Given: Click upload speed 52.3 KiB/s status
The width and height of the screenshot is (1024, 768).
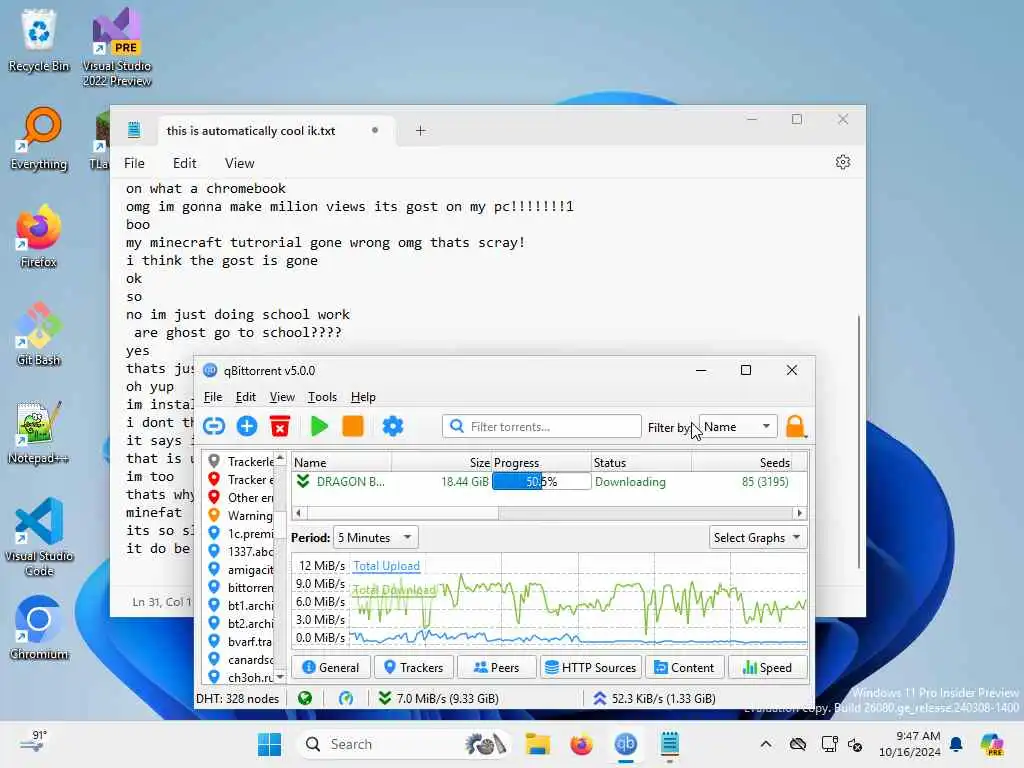Looking at the screenshot, I should (654, 698).
